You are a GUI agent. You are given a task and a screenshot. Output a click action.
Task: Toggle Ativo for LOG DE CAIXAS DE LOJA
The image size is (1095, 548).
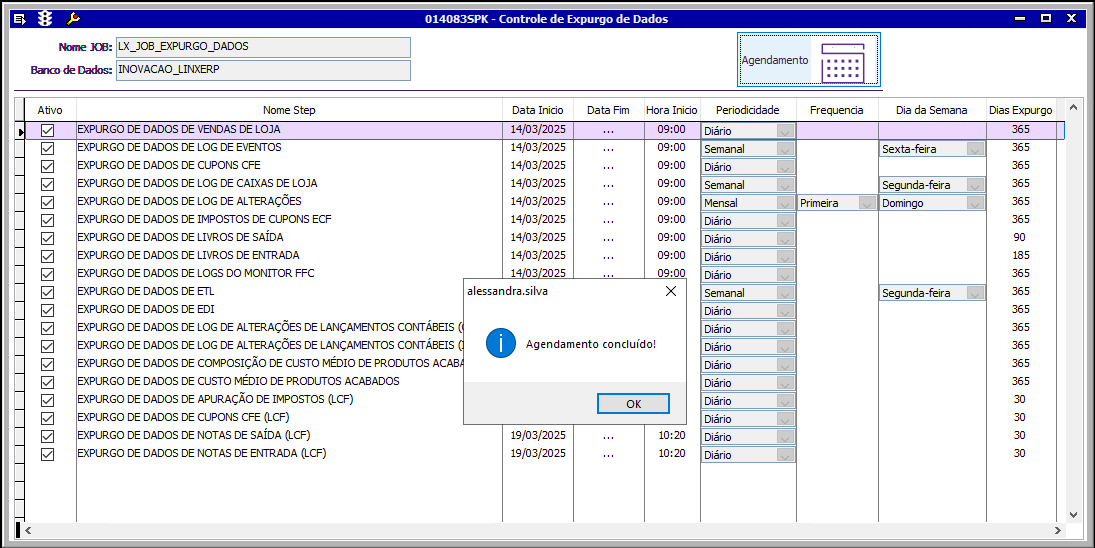click(47, 184)
